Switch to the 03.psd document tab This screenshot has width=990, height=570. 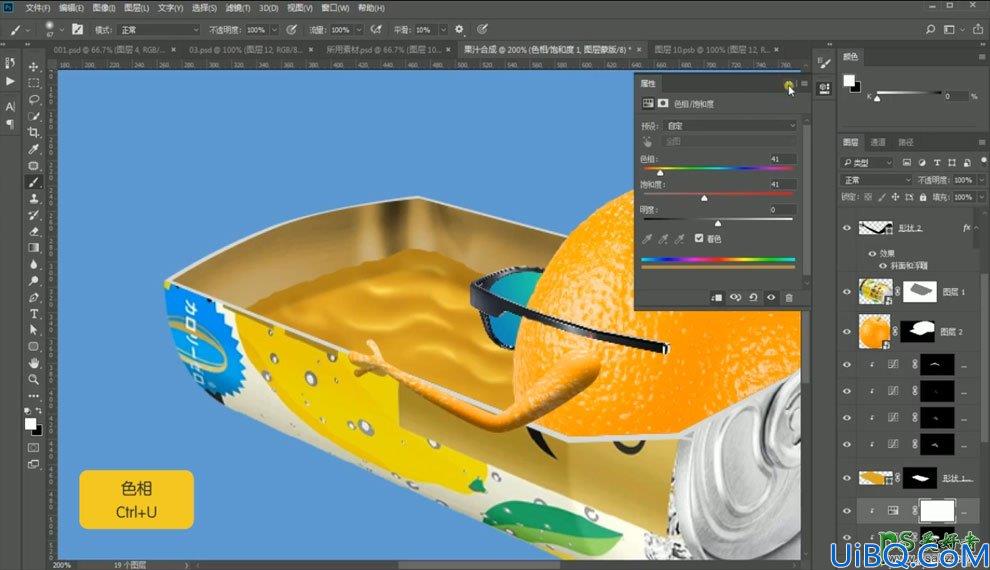point(246,49)
